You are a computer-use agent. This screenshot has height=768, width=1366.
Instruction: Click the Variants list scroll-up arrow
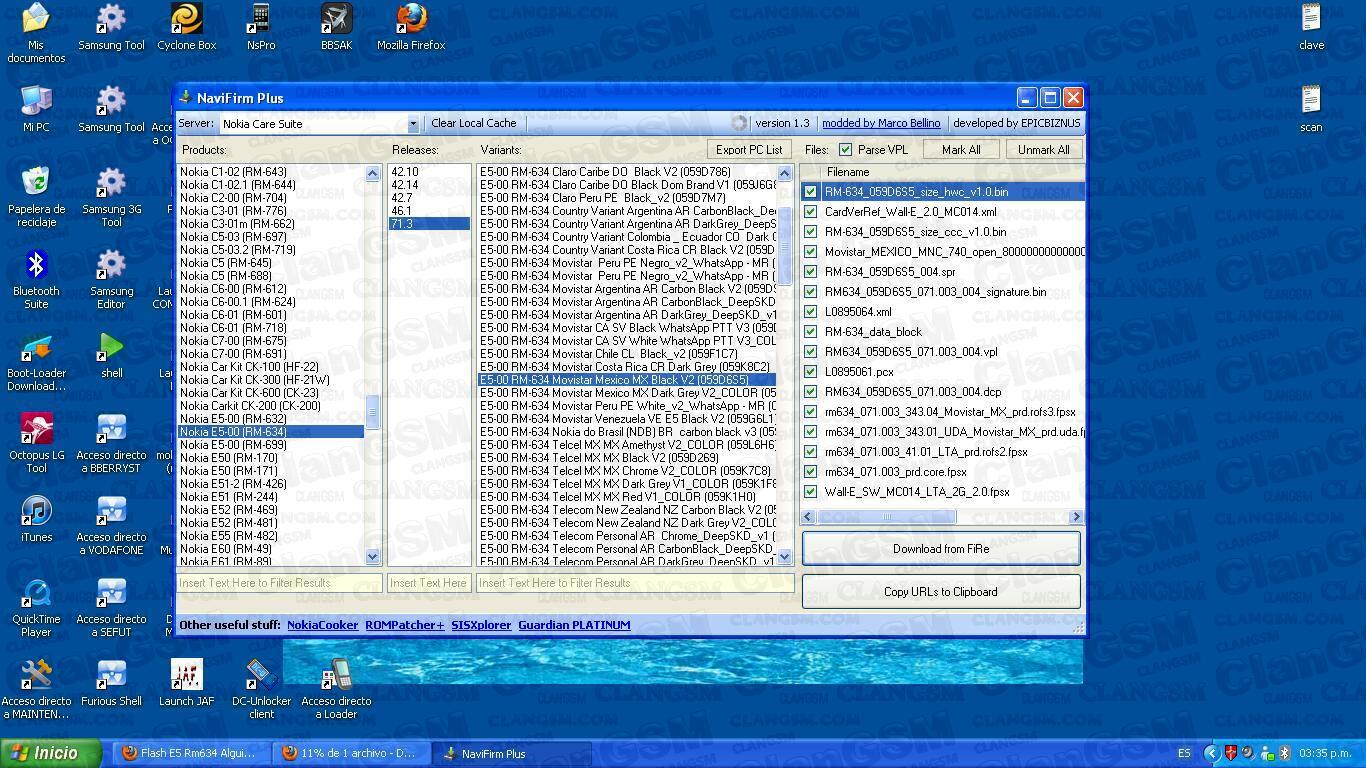point(784,174)
